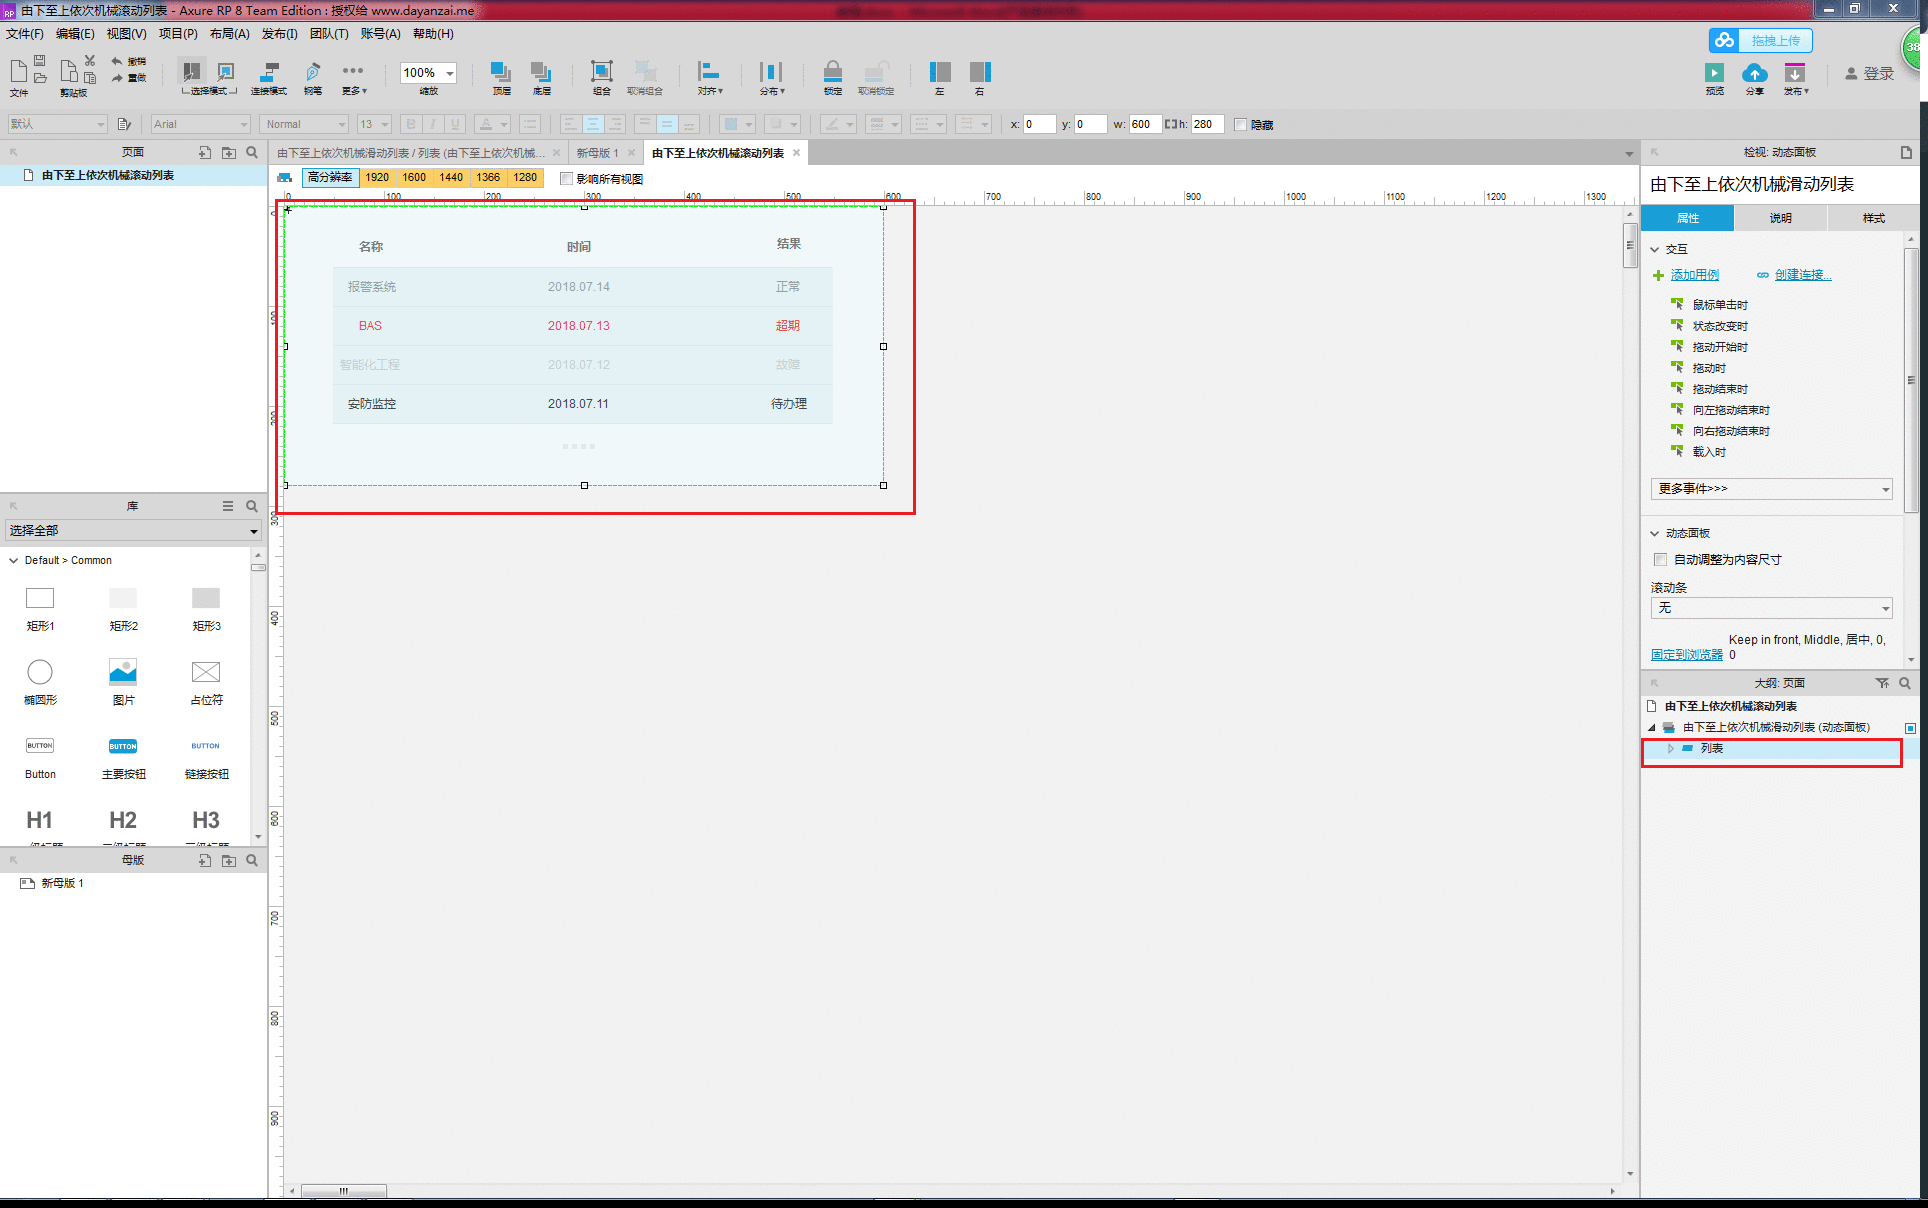Open the 团队(T) menu
This screenshot has width=1928, height=1208.
tap(329, 34)
